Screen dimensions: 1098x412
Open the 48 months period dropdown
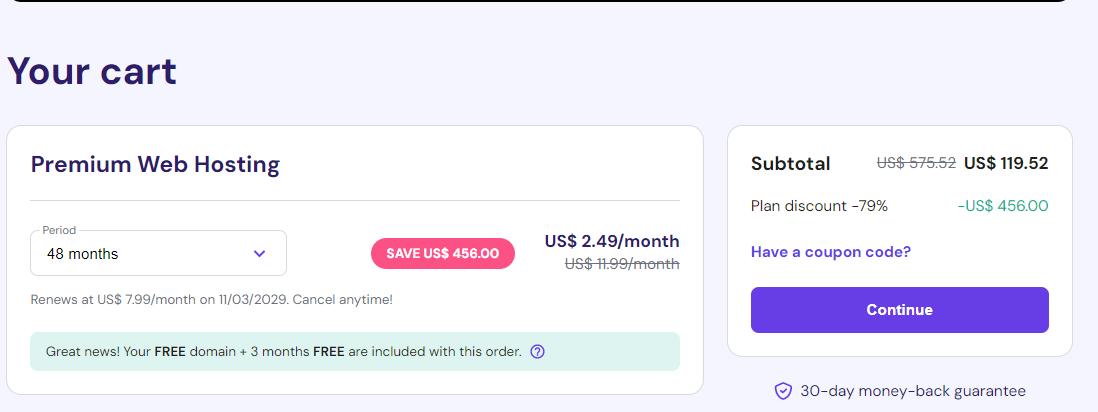pyautogui.click(x=158, y=253)
